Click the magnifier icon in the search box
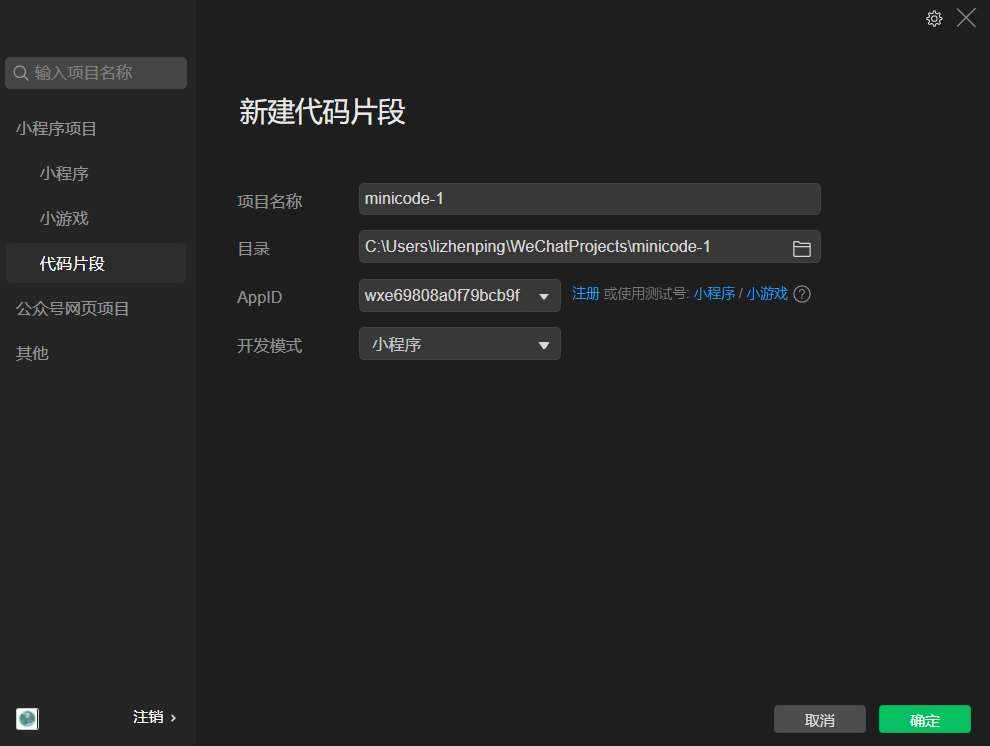 (x=21, y=73)
